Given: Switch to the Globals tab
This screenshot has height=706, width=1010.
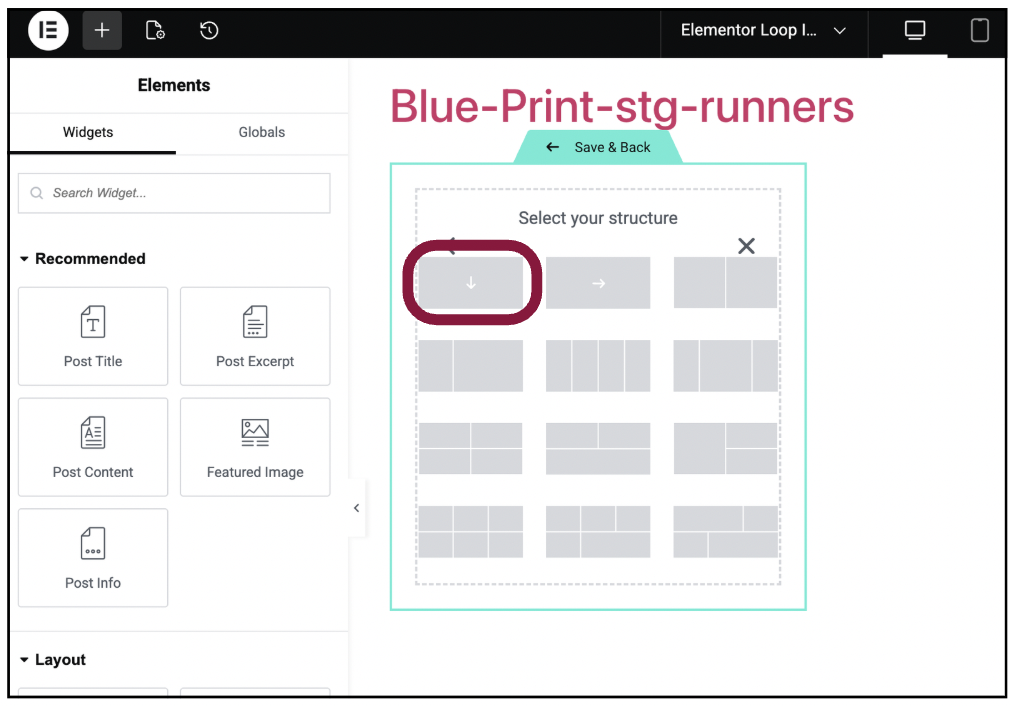Looking at the screenshot, I should [x=262, y=132].
